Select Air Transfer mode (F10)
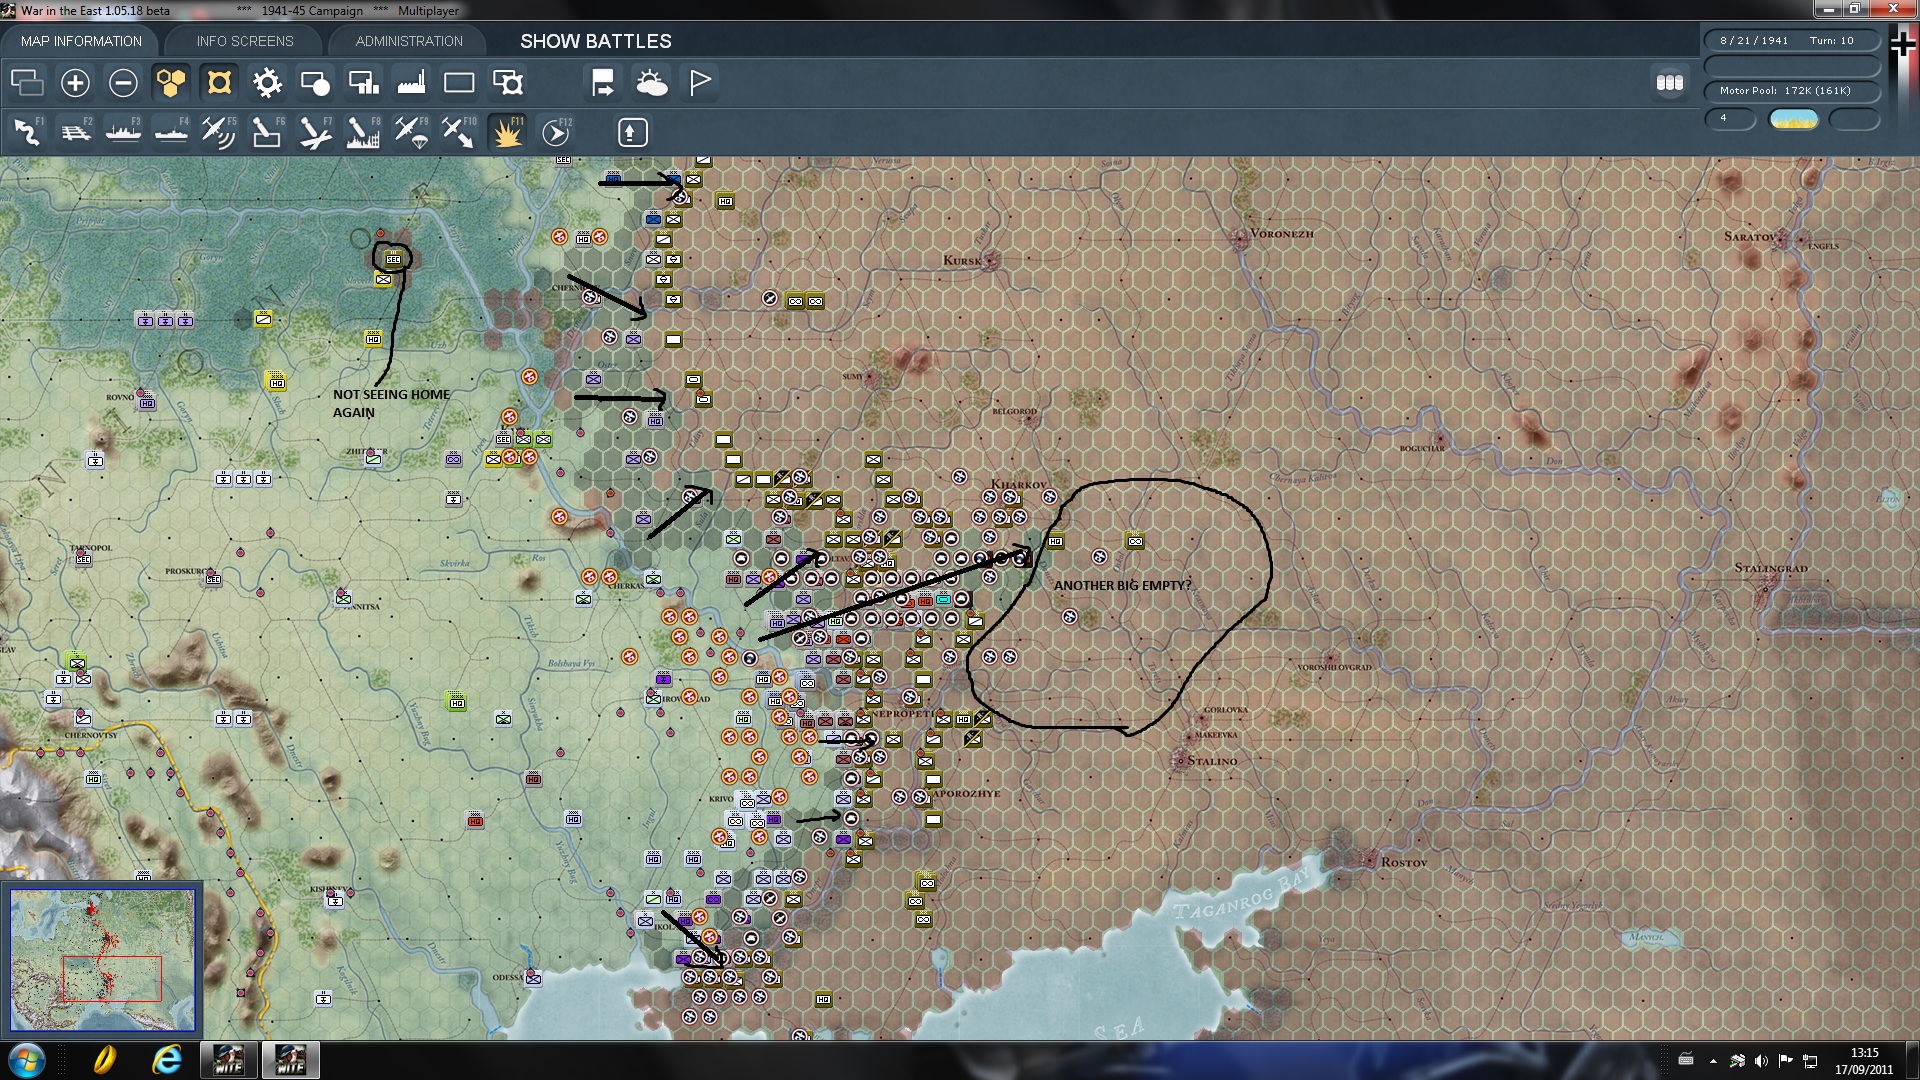The image size is (1920, 1080). [x=459, y=132]
